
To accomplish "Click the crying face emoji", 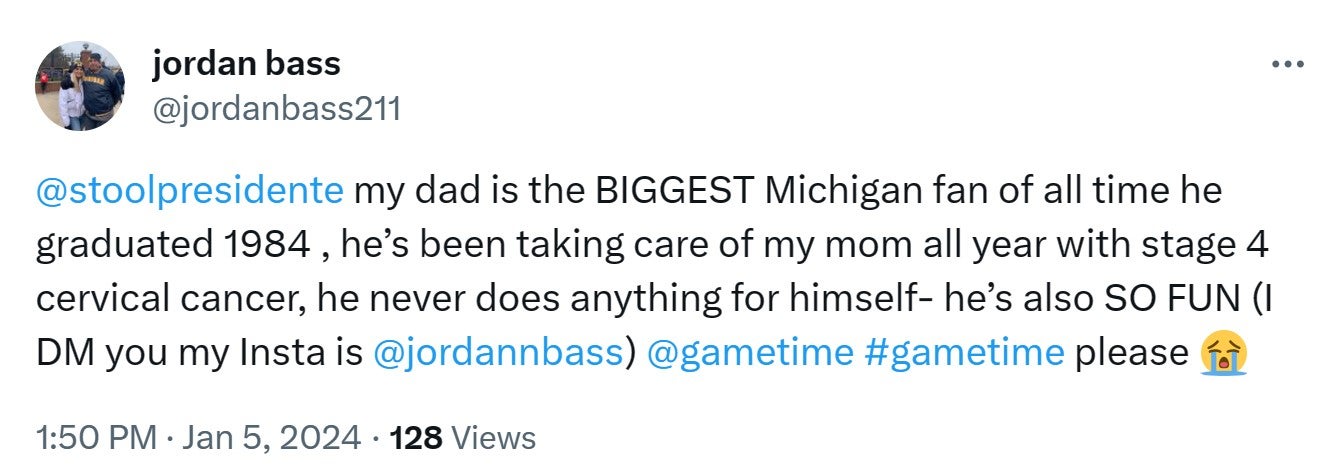I will 1220,353.
